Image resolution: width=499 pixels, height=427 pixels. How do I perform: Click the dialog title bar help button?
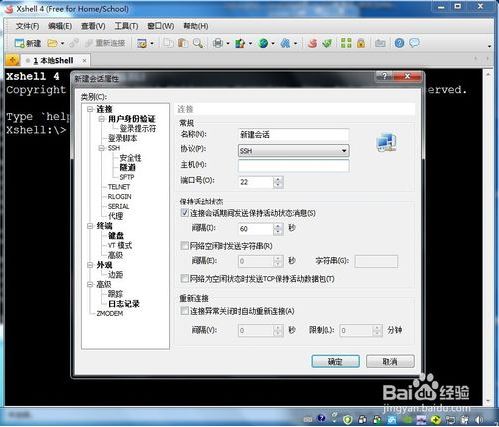385,76
